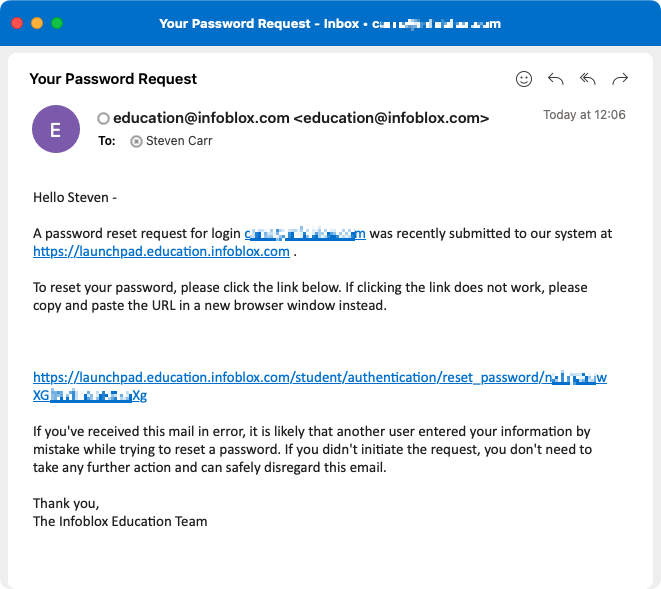Viewport: 661px width, 589px height.
Task: Forward this email using the right arrow
Action: pyautogui.click(x=620, y=79)
